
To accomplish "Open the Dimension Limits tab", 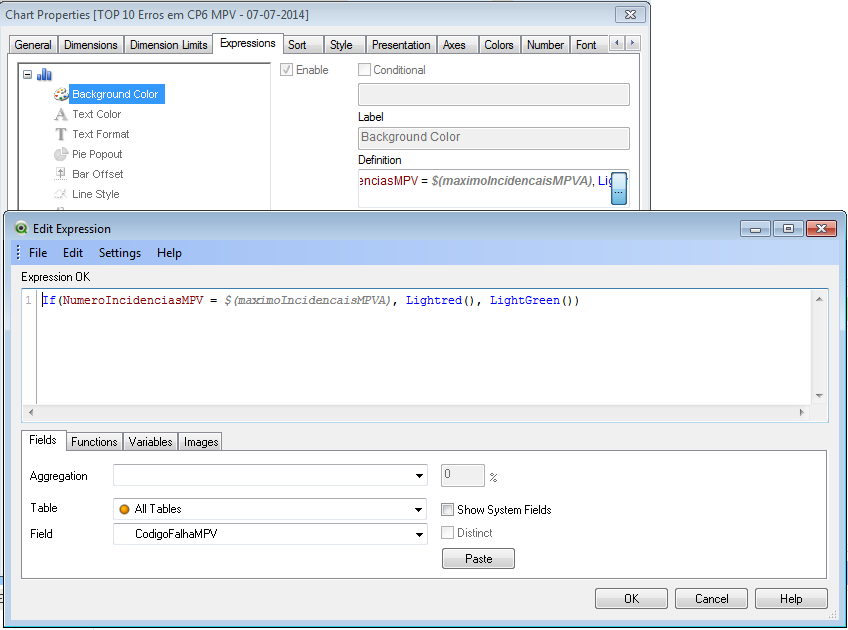I will tap(168, 45).
